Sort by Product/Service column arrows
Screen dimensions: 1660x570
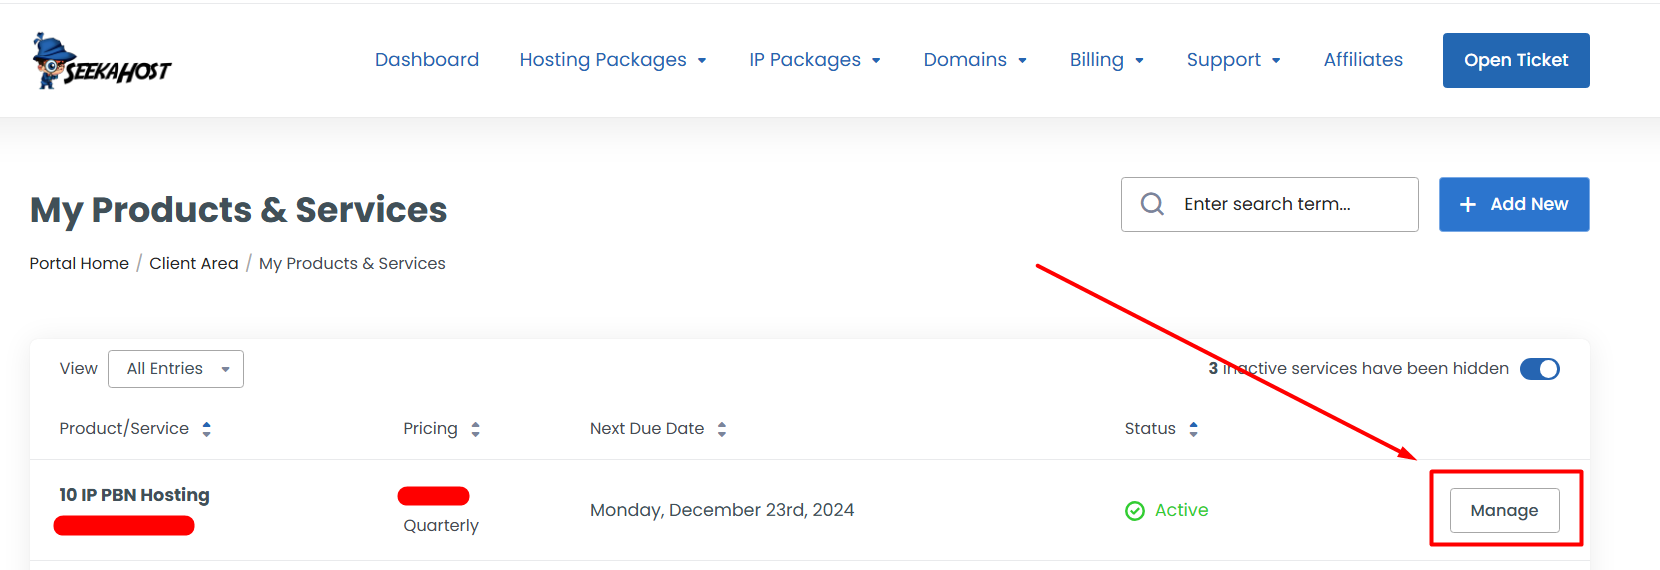(x=206, y=429)
